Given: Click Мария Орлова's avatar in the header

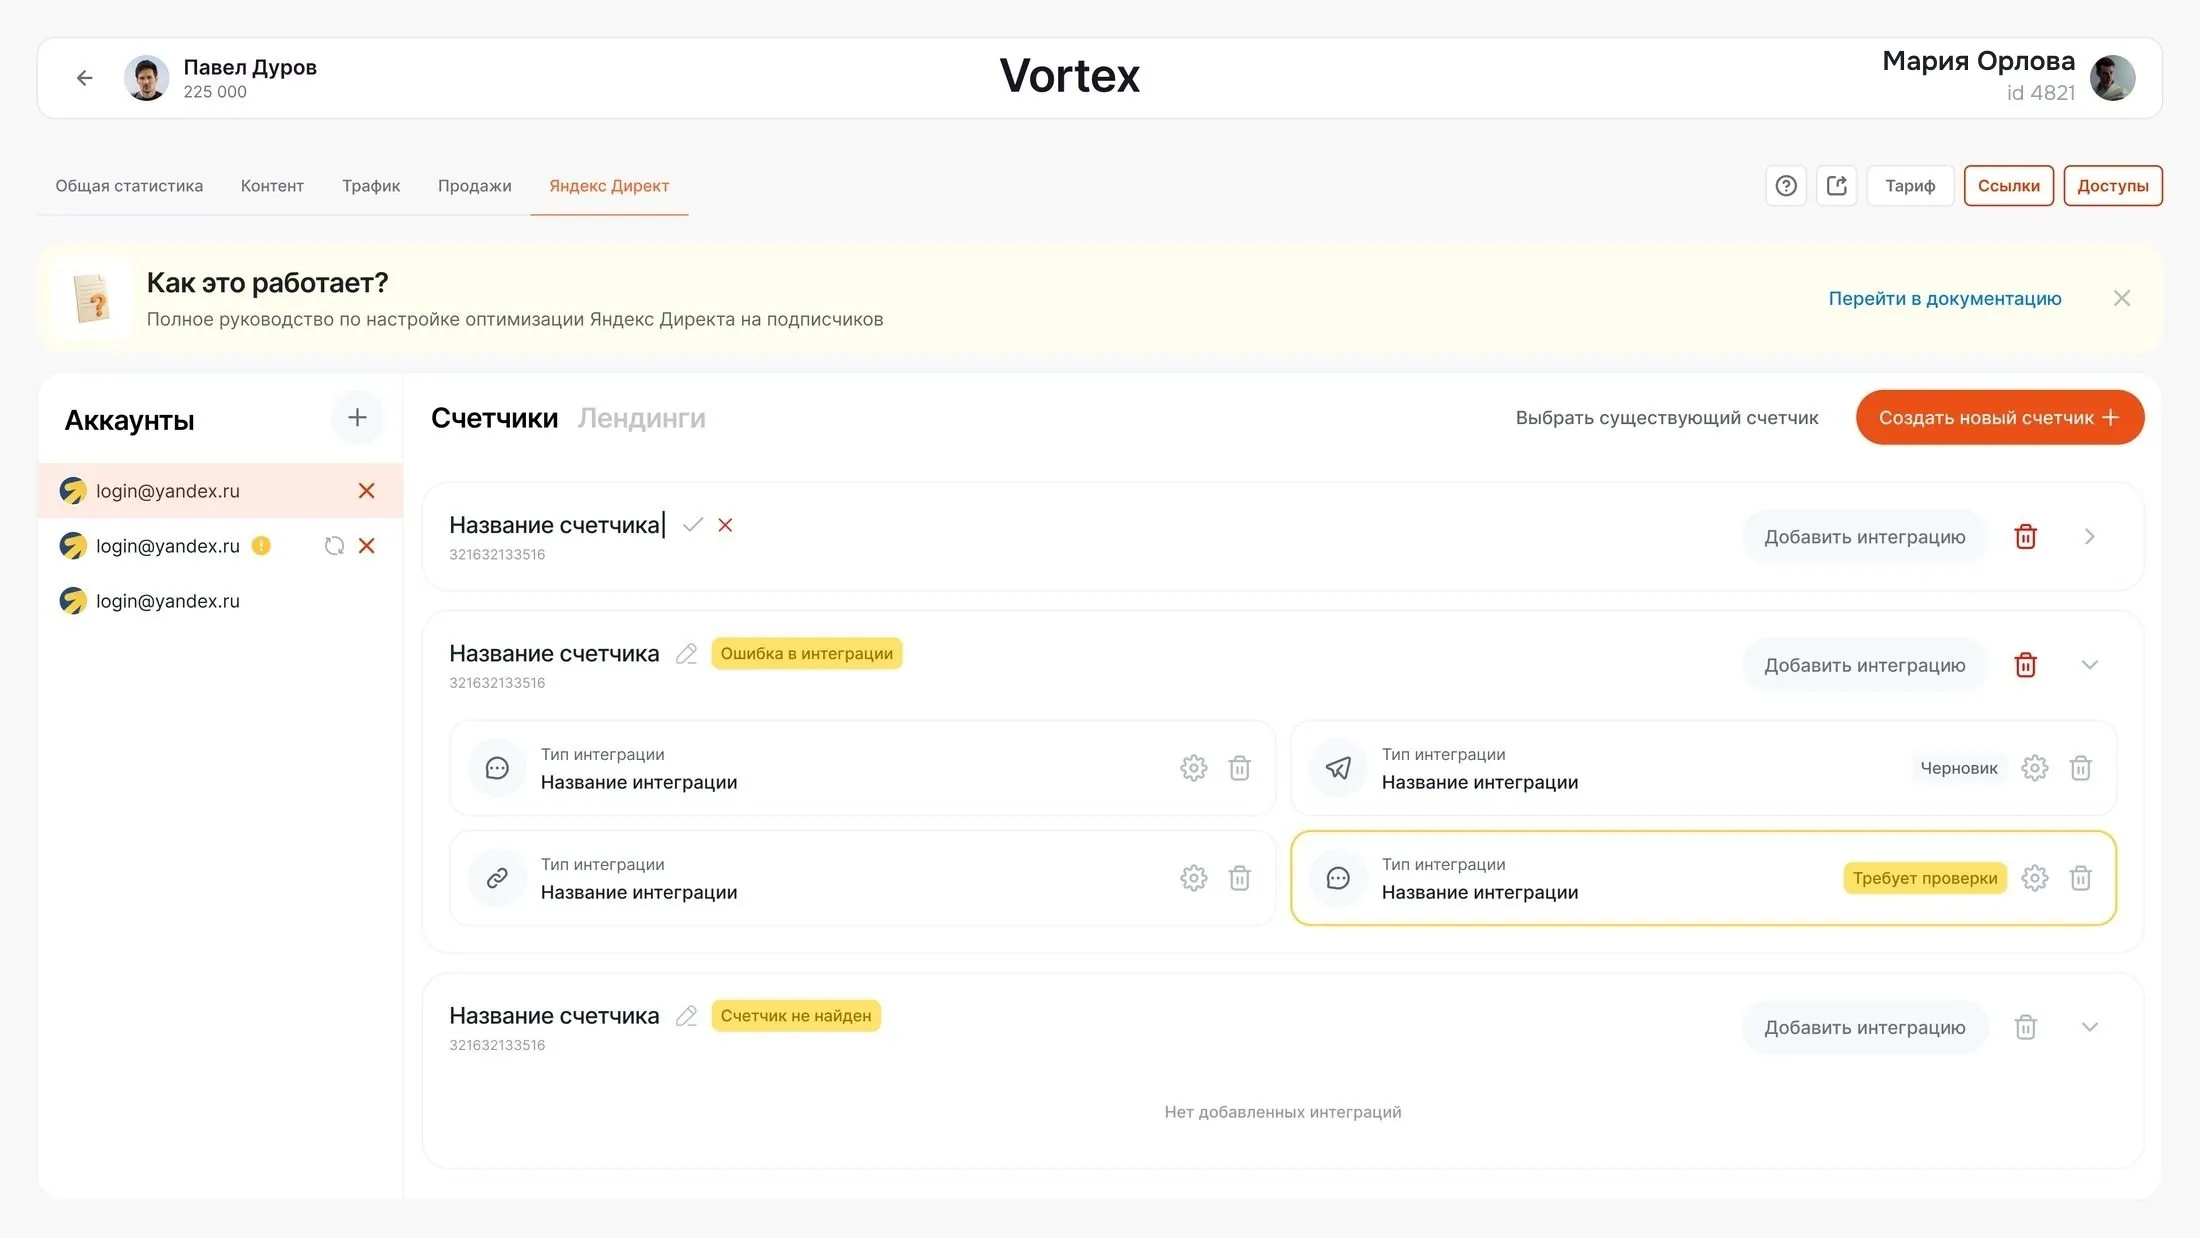Looking at the screenshot, I should point(2113,78).
